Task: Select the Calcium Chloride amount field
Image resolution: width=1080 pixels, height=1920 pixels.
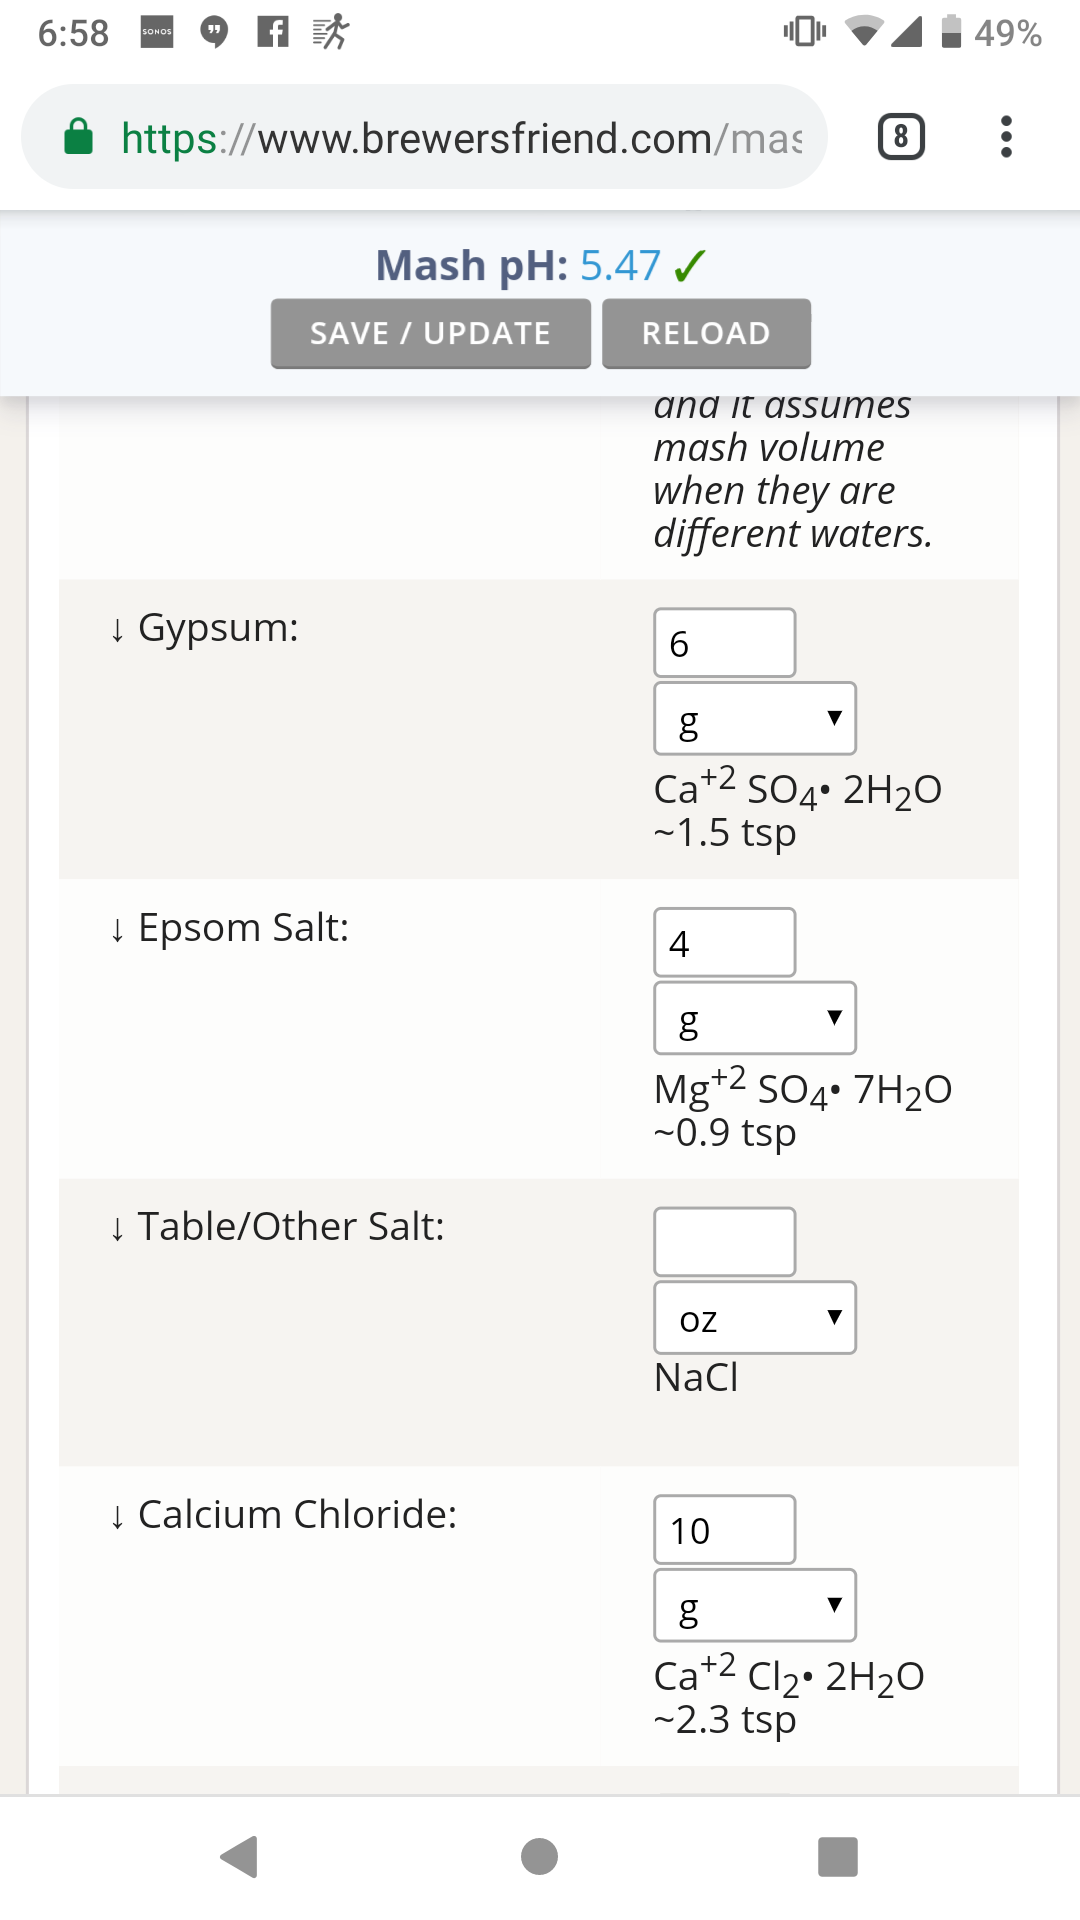Action: click(724, 1530)
